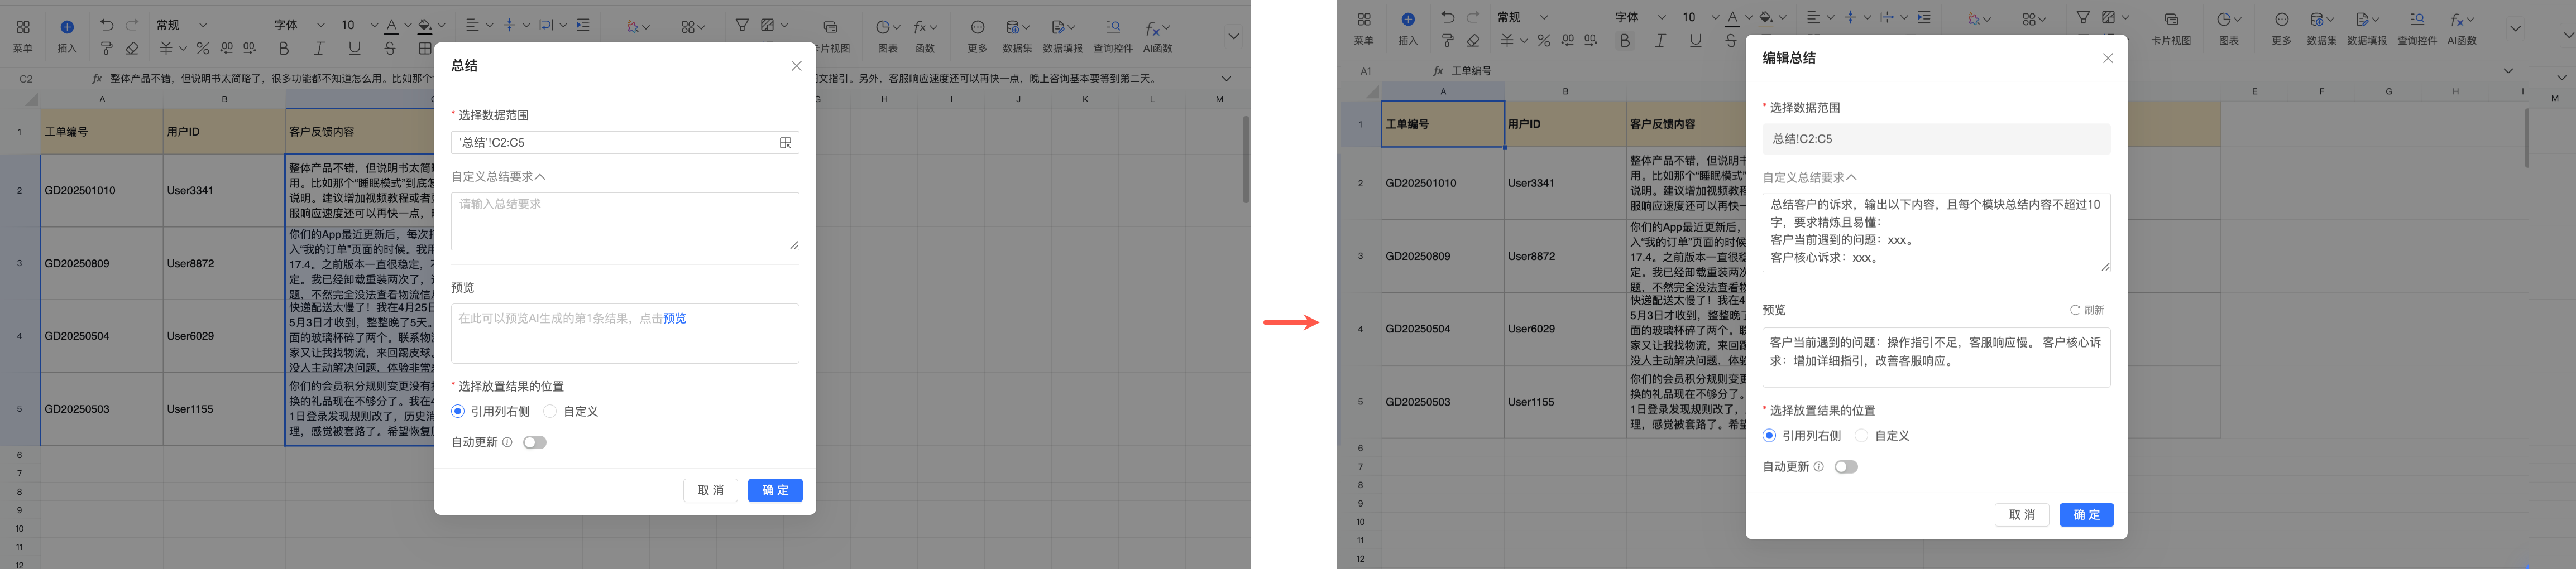Expand the formula bar showing 工单编号
The height and width of the screenshot is (569, 2576).
pos(2508,71)
